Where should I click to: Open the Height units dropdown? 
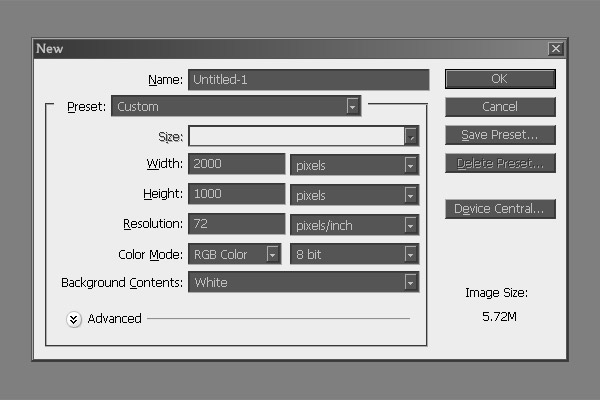(410, 195)
